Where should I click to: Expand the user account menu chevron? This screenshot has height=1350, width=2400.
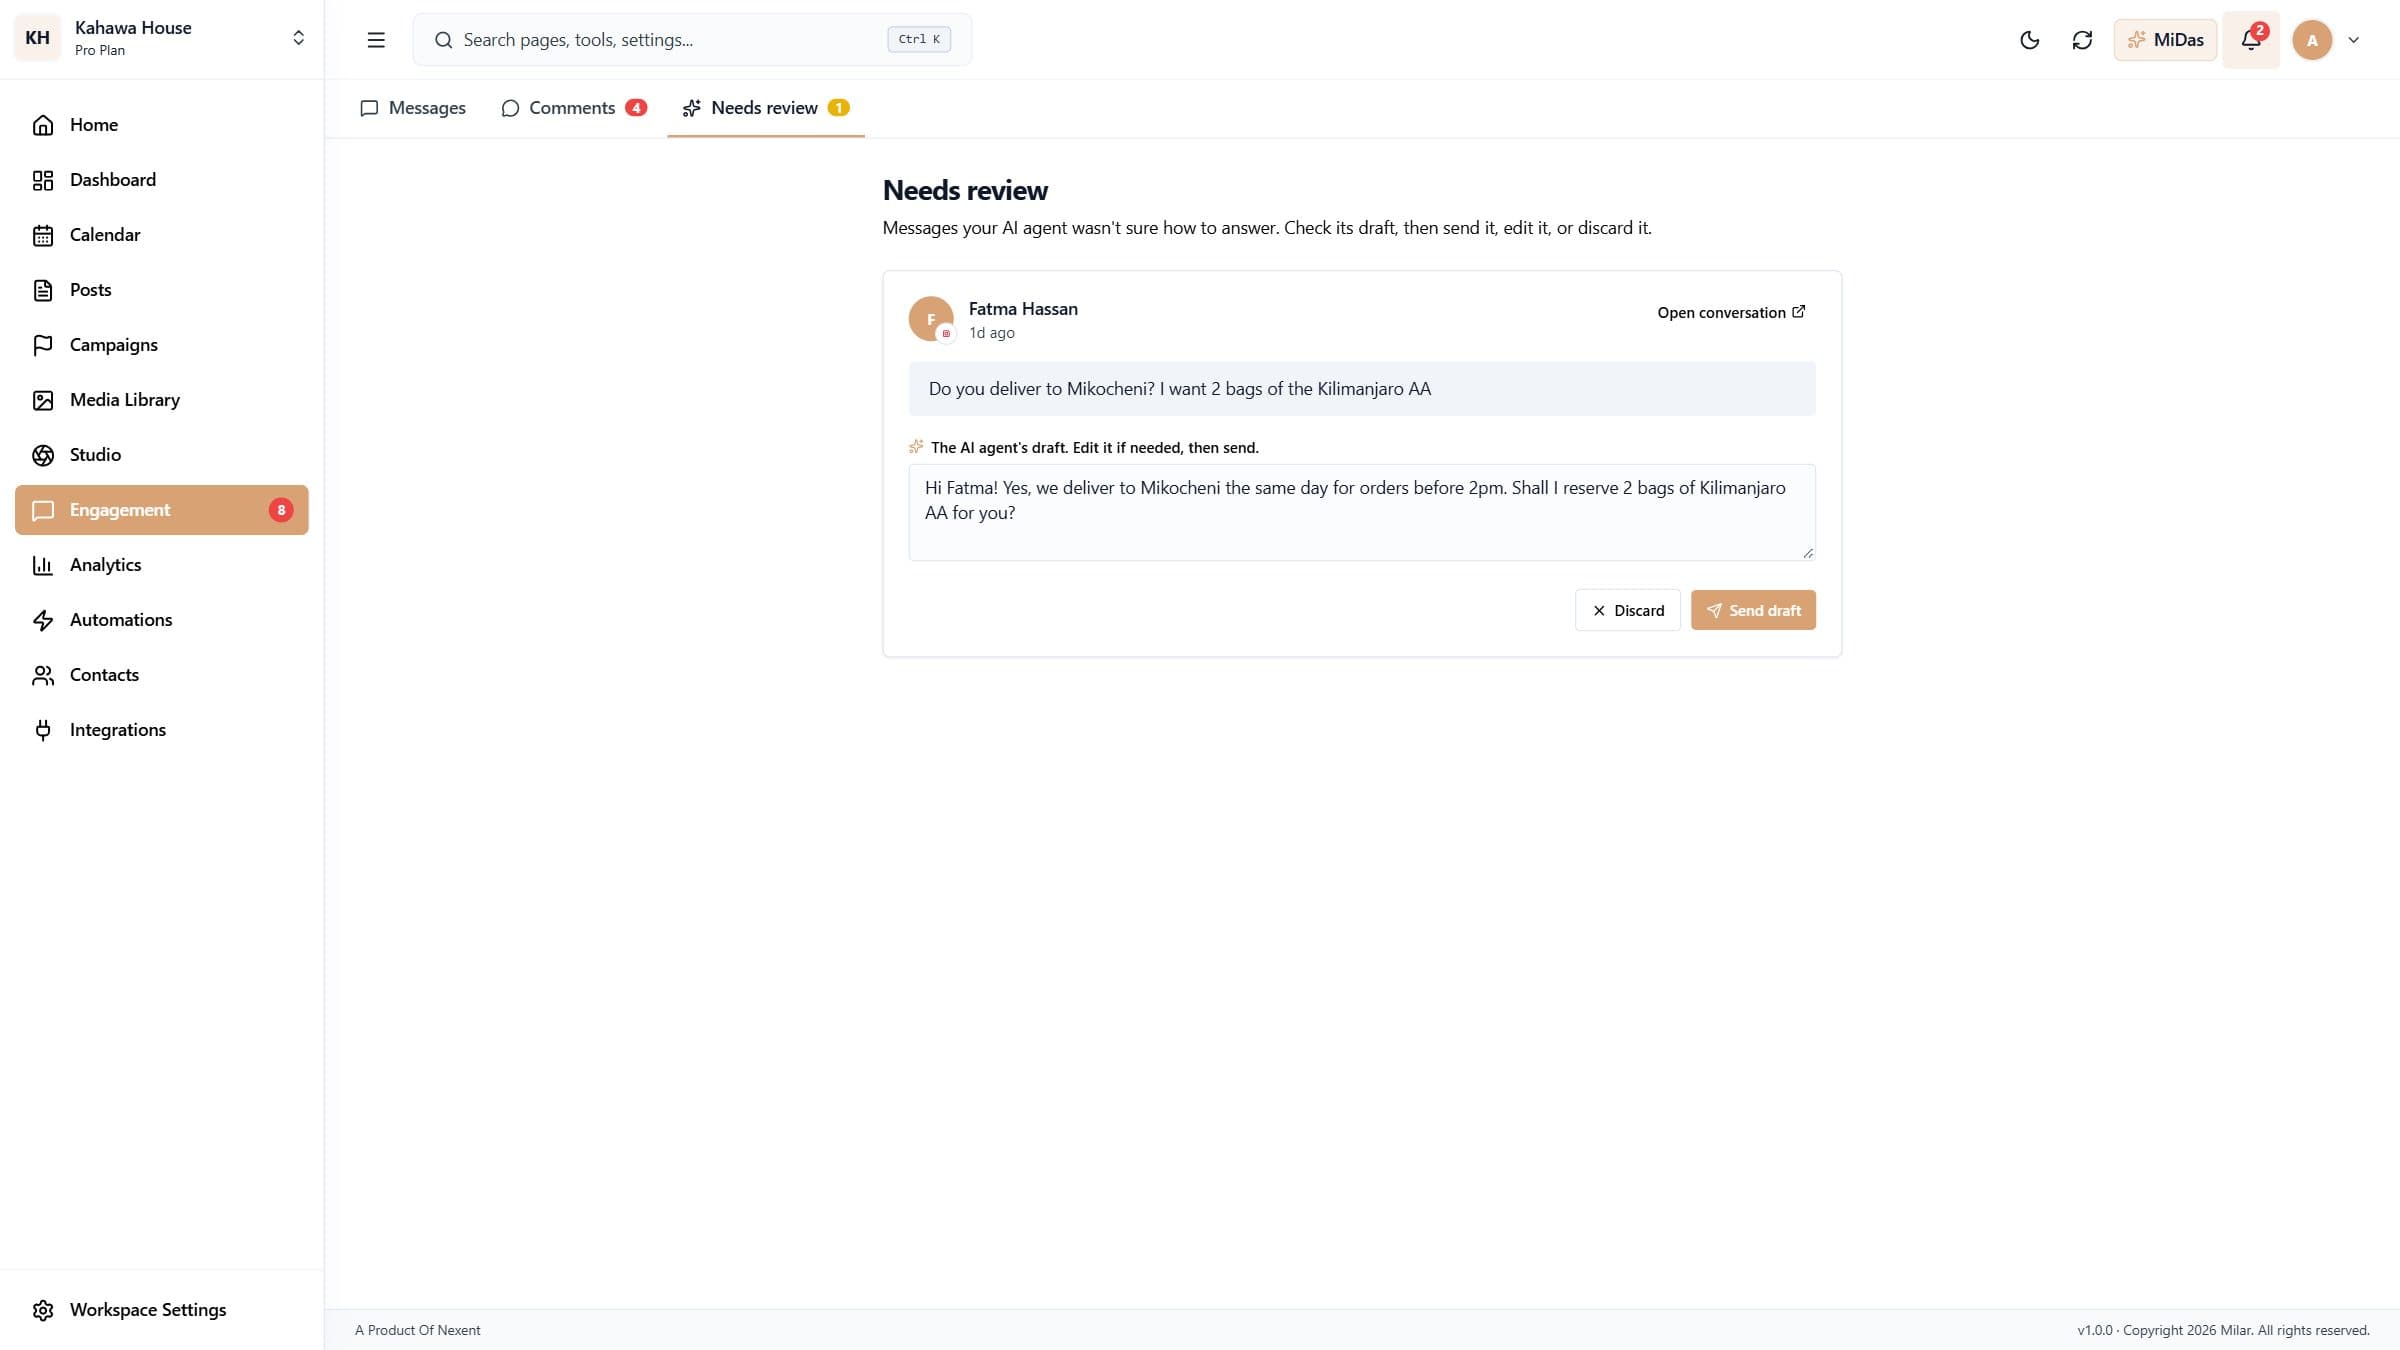point(2354,40)
